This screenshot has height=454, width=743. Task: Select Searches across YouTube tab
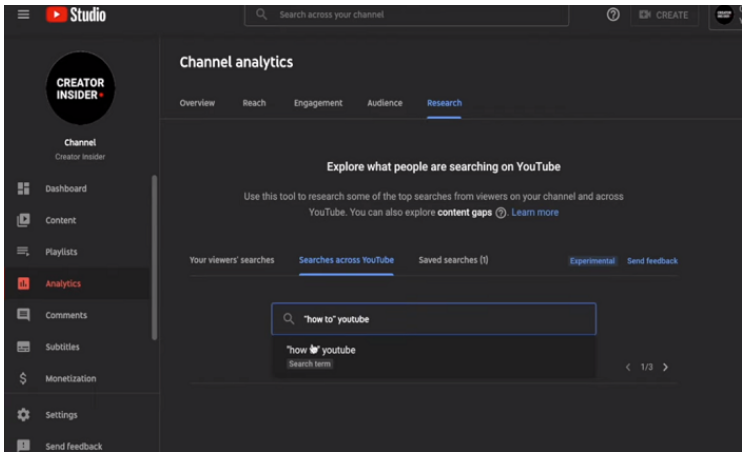[346, 260]
